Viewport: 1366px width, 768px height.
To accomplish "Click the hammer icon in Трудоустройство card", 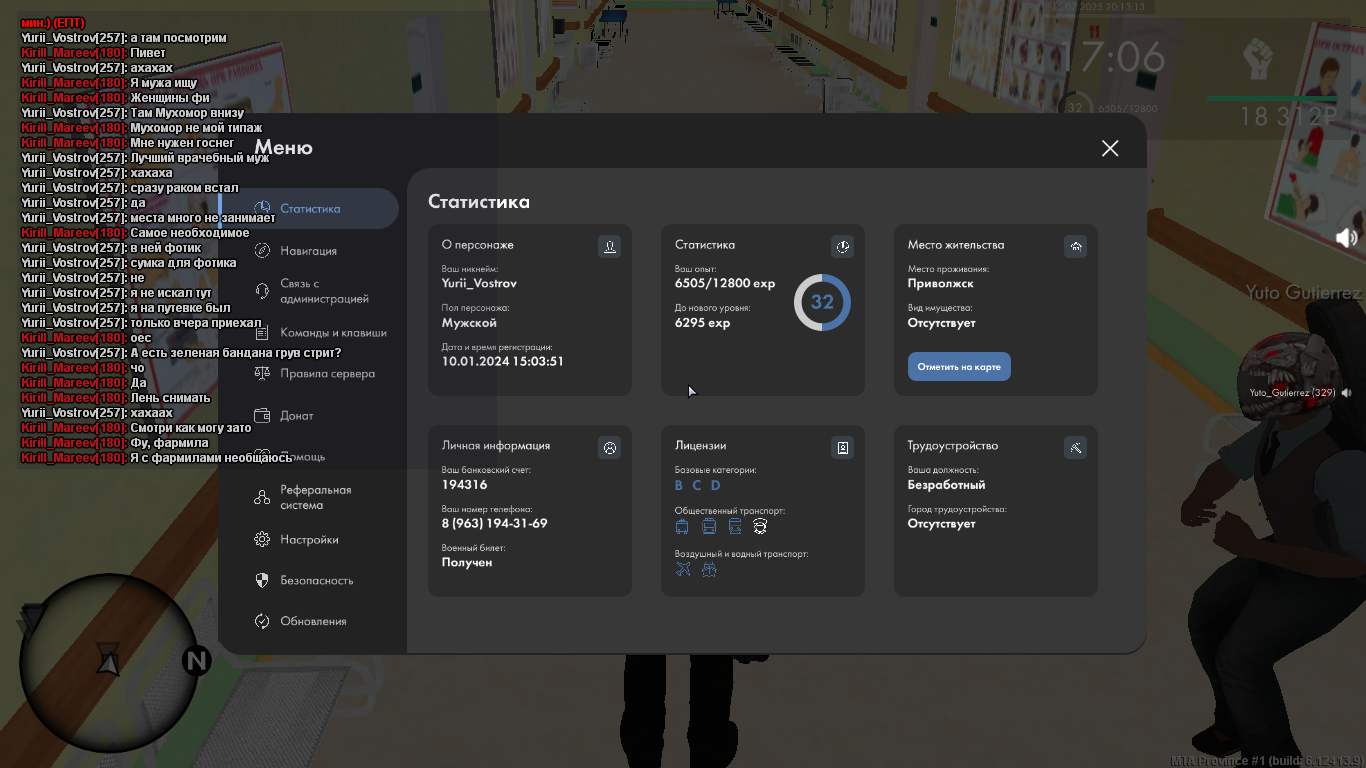I will pyautogui.click(x=1076, y=448).
